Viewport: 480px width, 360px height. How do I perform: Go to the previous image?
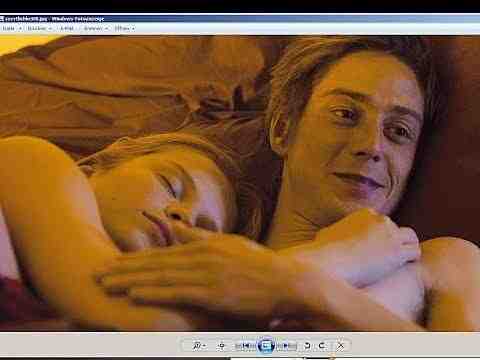click(246, 346)
